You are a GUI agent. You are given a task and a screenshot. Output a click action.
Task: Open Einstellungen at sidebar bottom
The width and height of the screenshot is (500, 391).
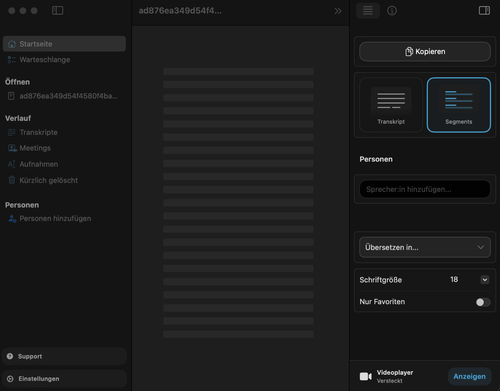(64, 379)
